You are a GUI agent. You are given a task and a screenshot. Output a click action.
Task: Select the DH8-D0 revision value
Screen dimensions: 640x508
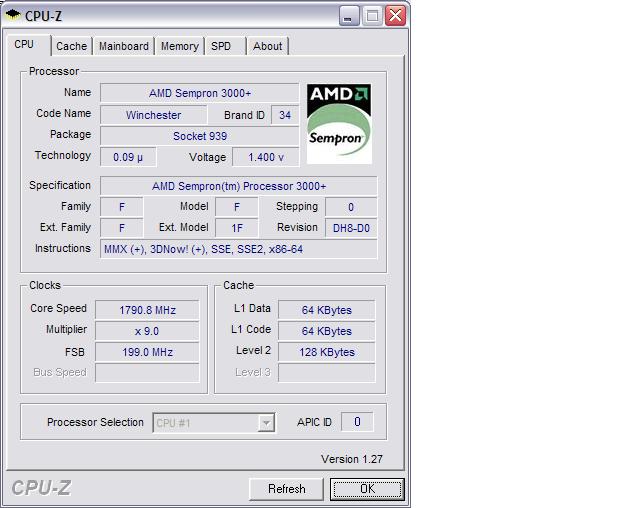click(x=351, y=228)
